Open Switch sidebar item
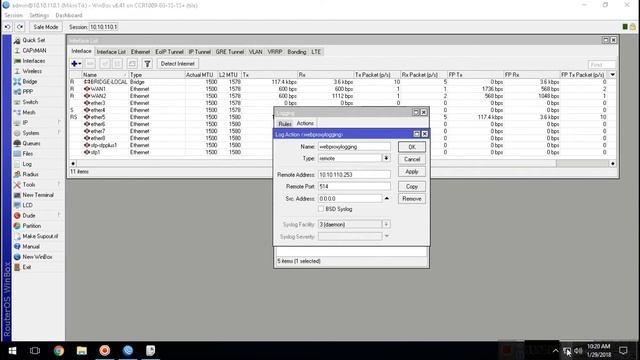640x360 pixels. pos(30,102)
